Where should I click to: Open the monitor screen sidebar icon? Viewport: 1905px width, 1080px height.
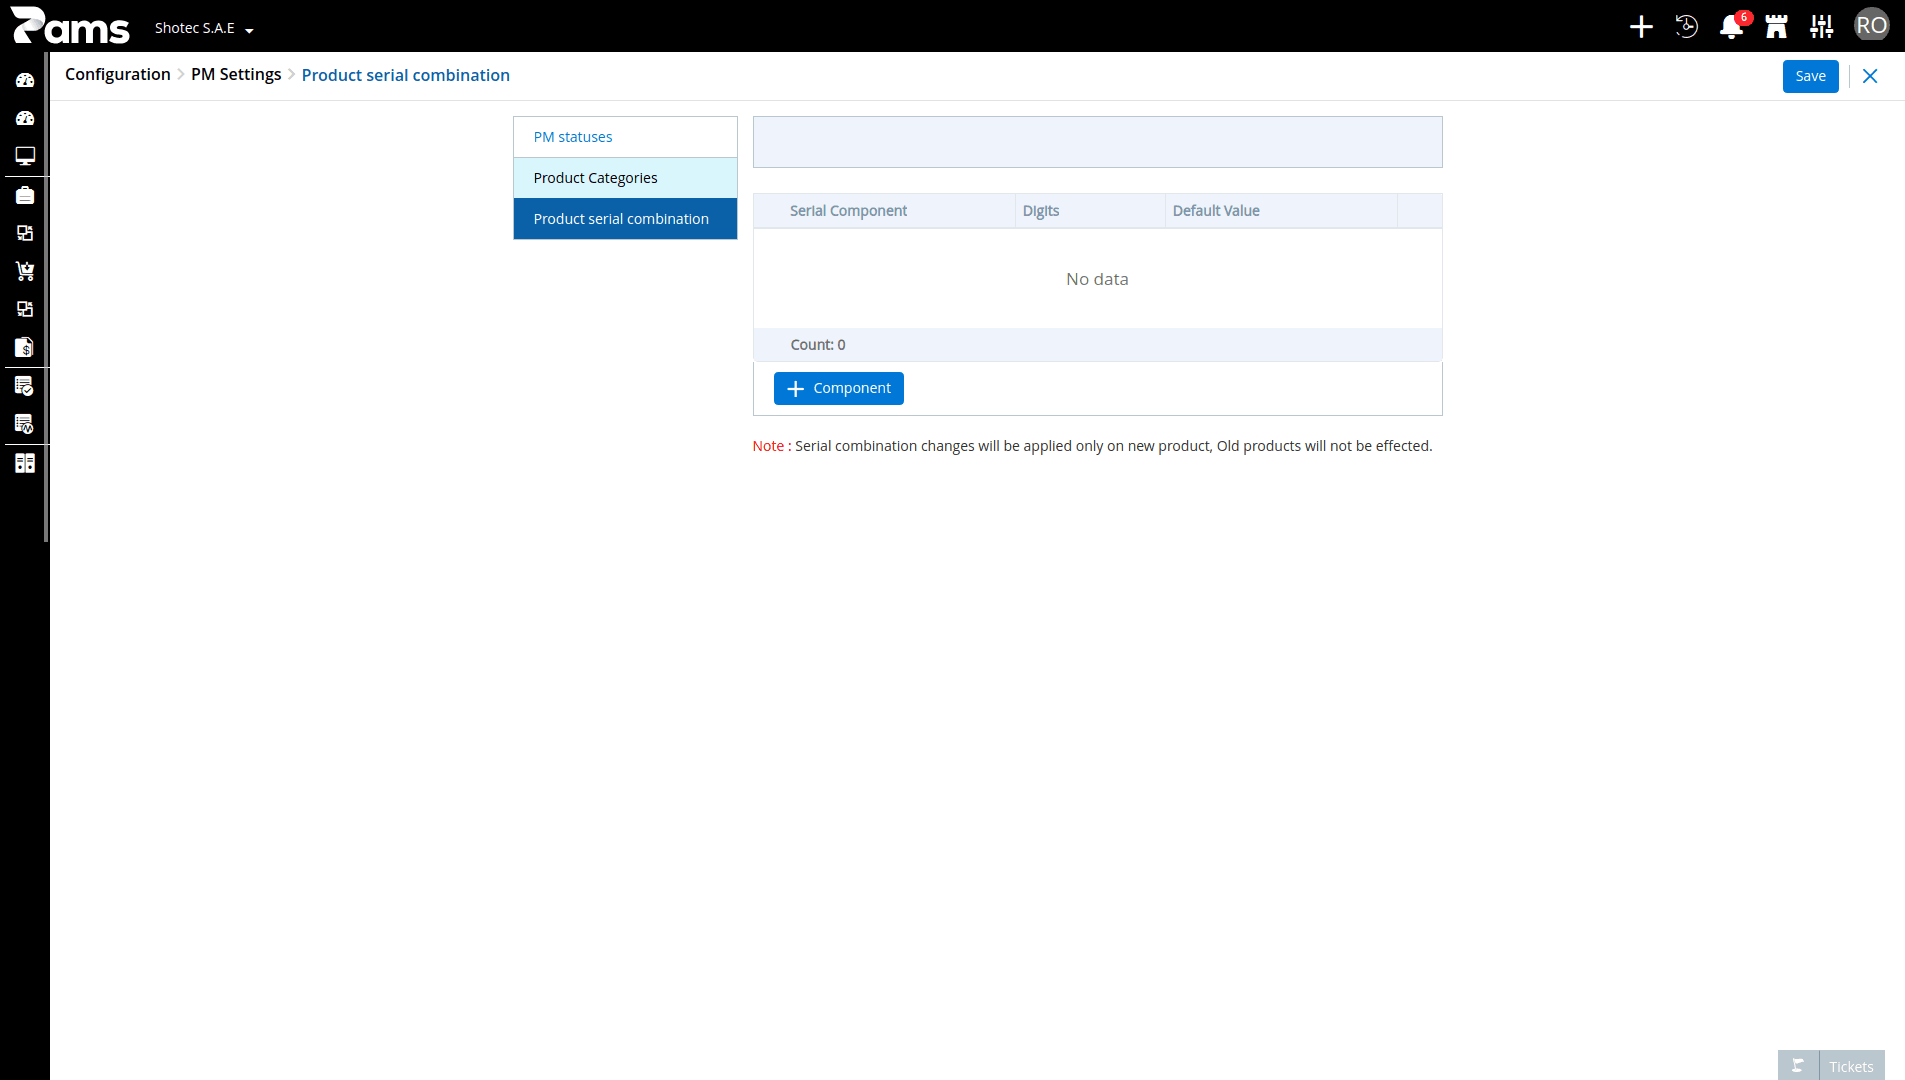(25, 156)
